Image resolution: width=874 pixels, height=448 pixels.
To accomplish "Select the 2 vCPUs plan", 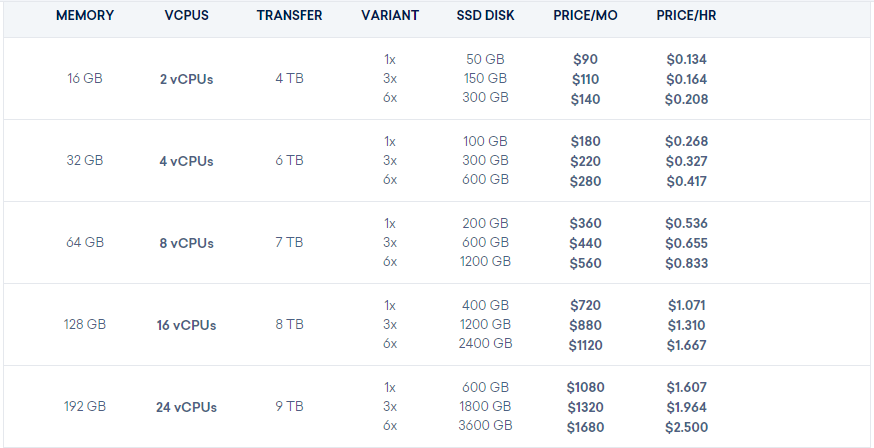I will (x=187, y=80).
